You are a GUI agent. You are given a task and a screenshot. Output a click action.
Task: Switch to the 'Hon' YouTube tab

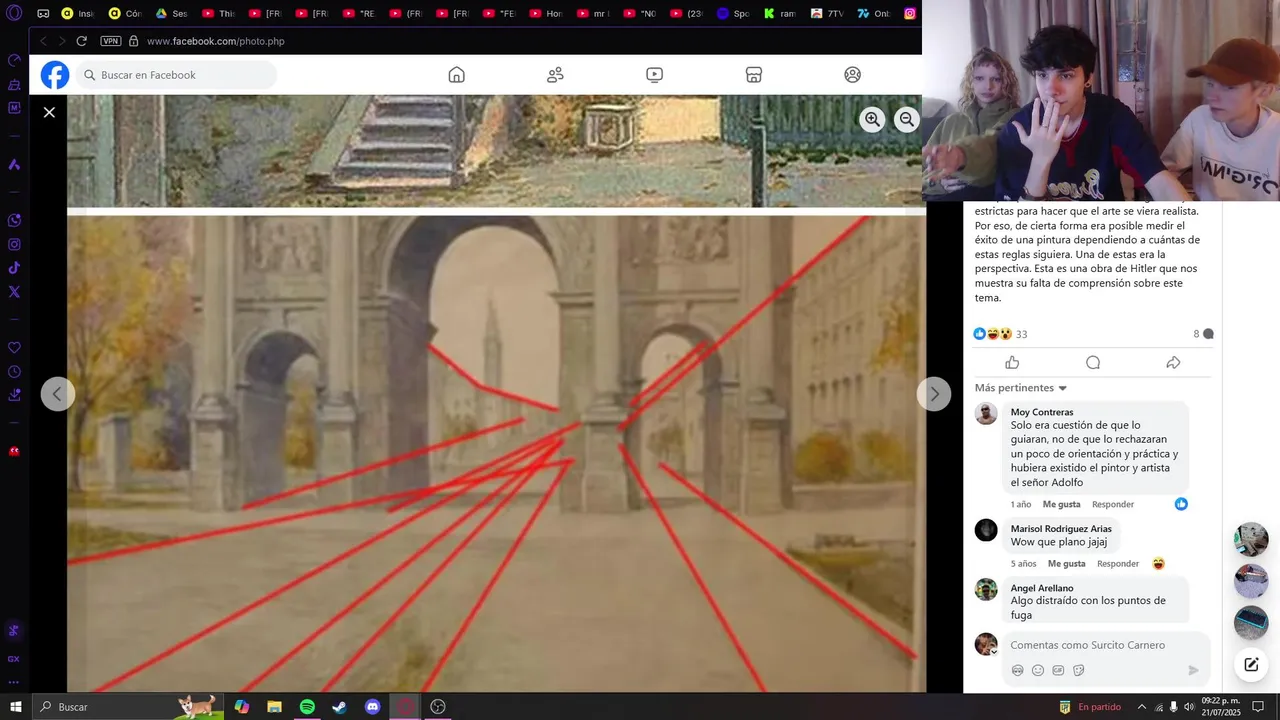tap(545, 14)
